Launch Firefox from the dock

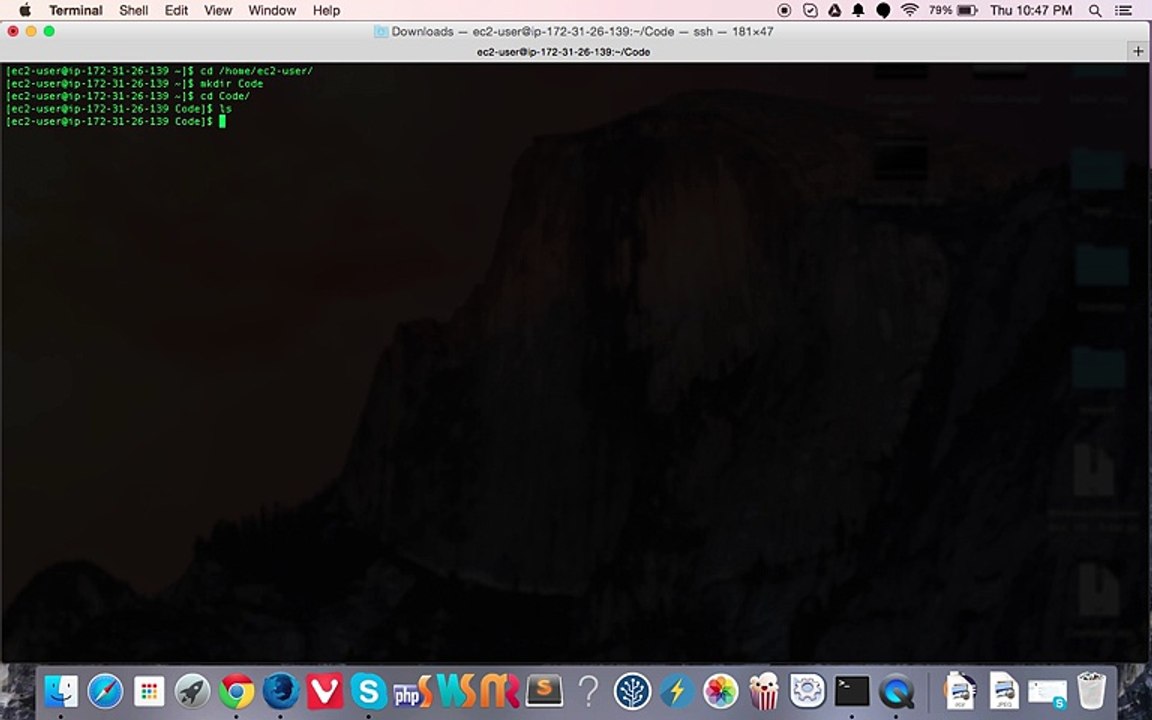tap(281, 691)
